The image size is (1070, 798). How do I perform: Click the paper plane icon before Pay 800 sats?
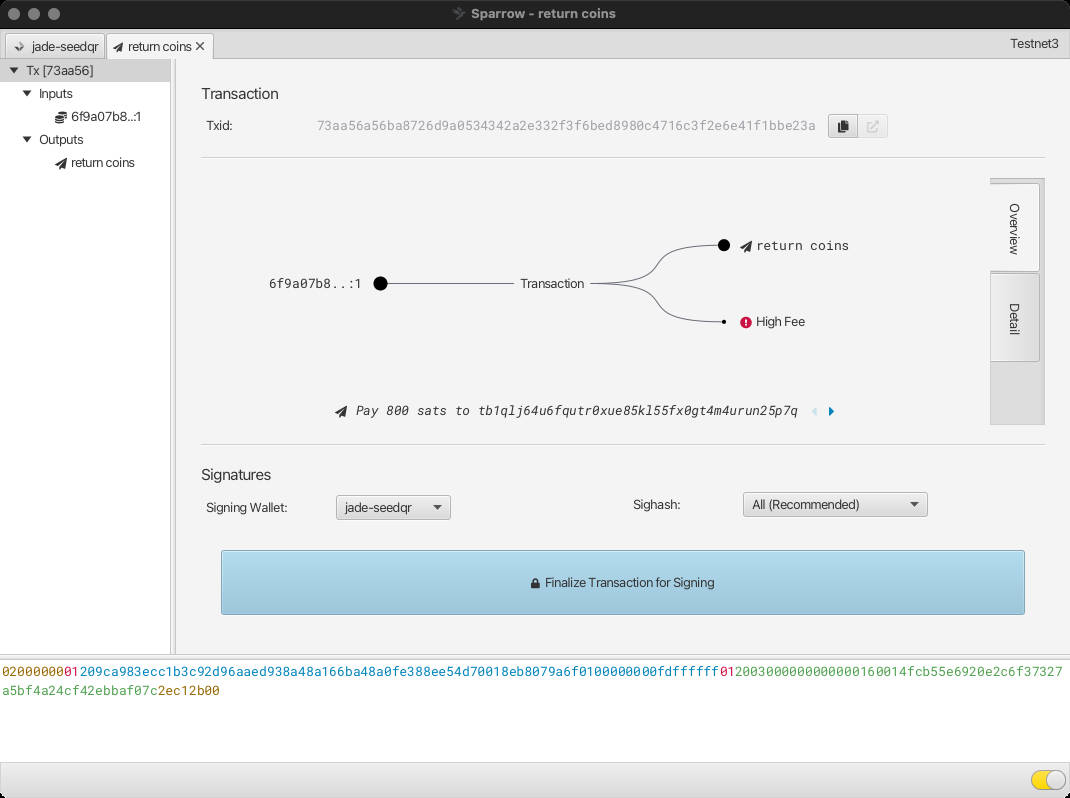(341, 412)
